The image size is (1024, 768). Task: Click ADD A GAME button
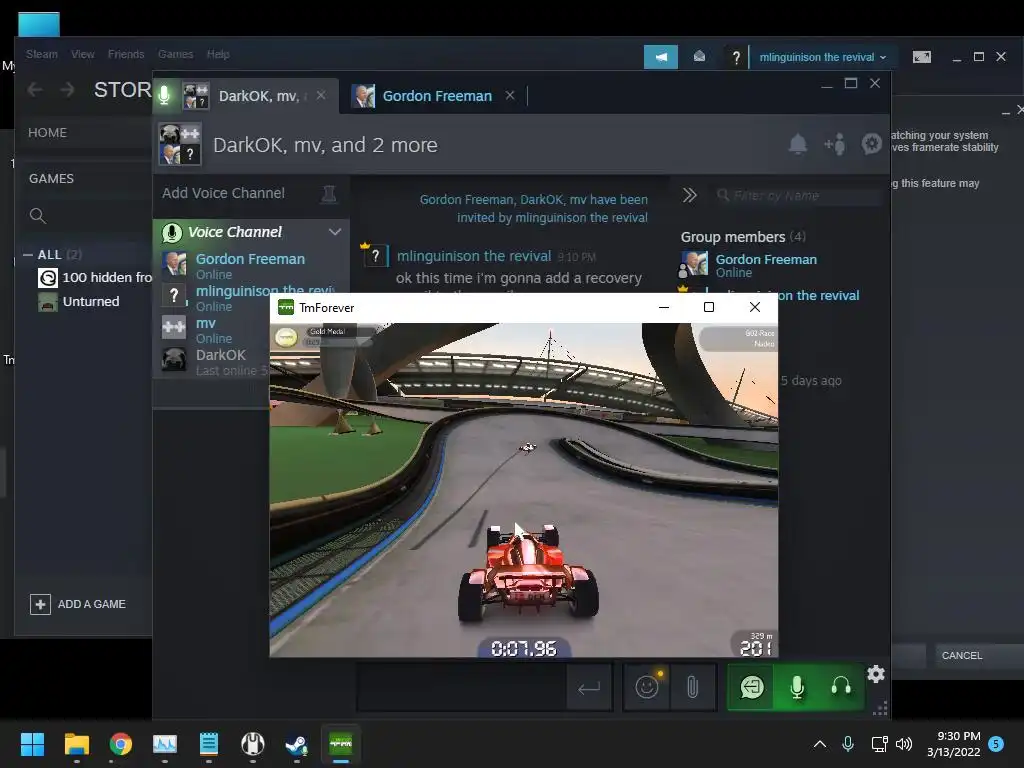tap(78, 604)
